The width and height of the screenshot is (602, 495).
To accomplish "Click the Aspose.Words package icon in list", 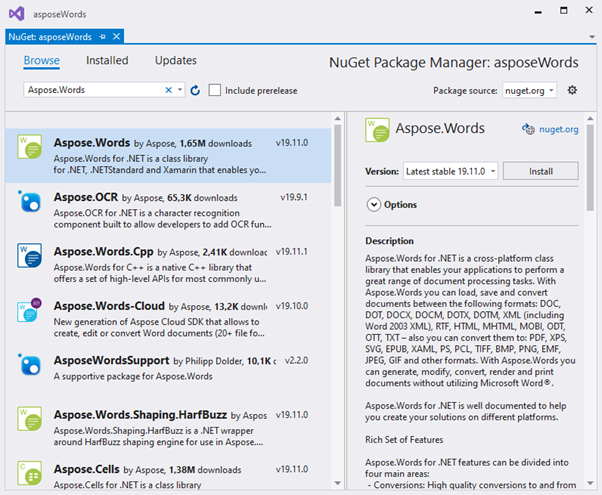I will tap(30, 147).
